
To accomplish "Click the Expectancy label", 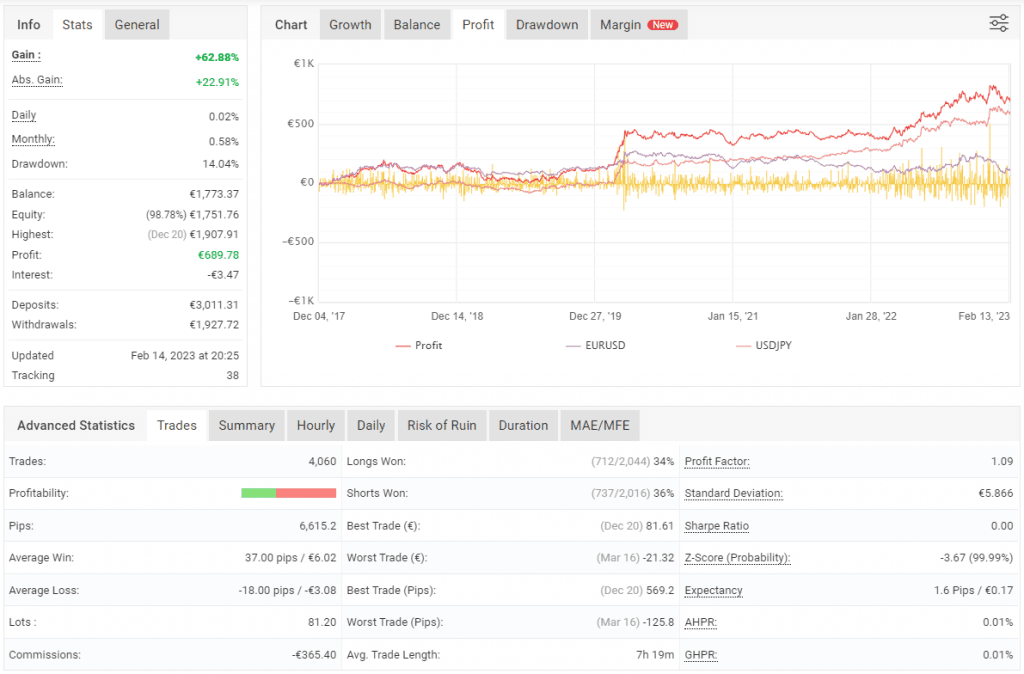I will pyautogui.click(x=713, y=590).
